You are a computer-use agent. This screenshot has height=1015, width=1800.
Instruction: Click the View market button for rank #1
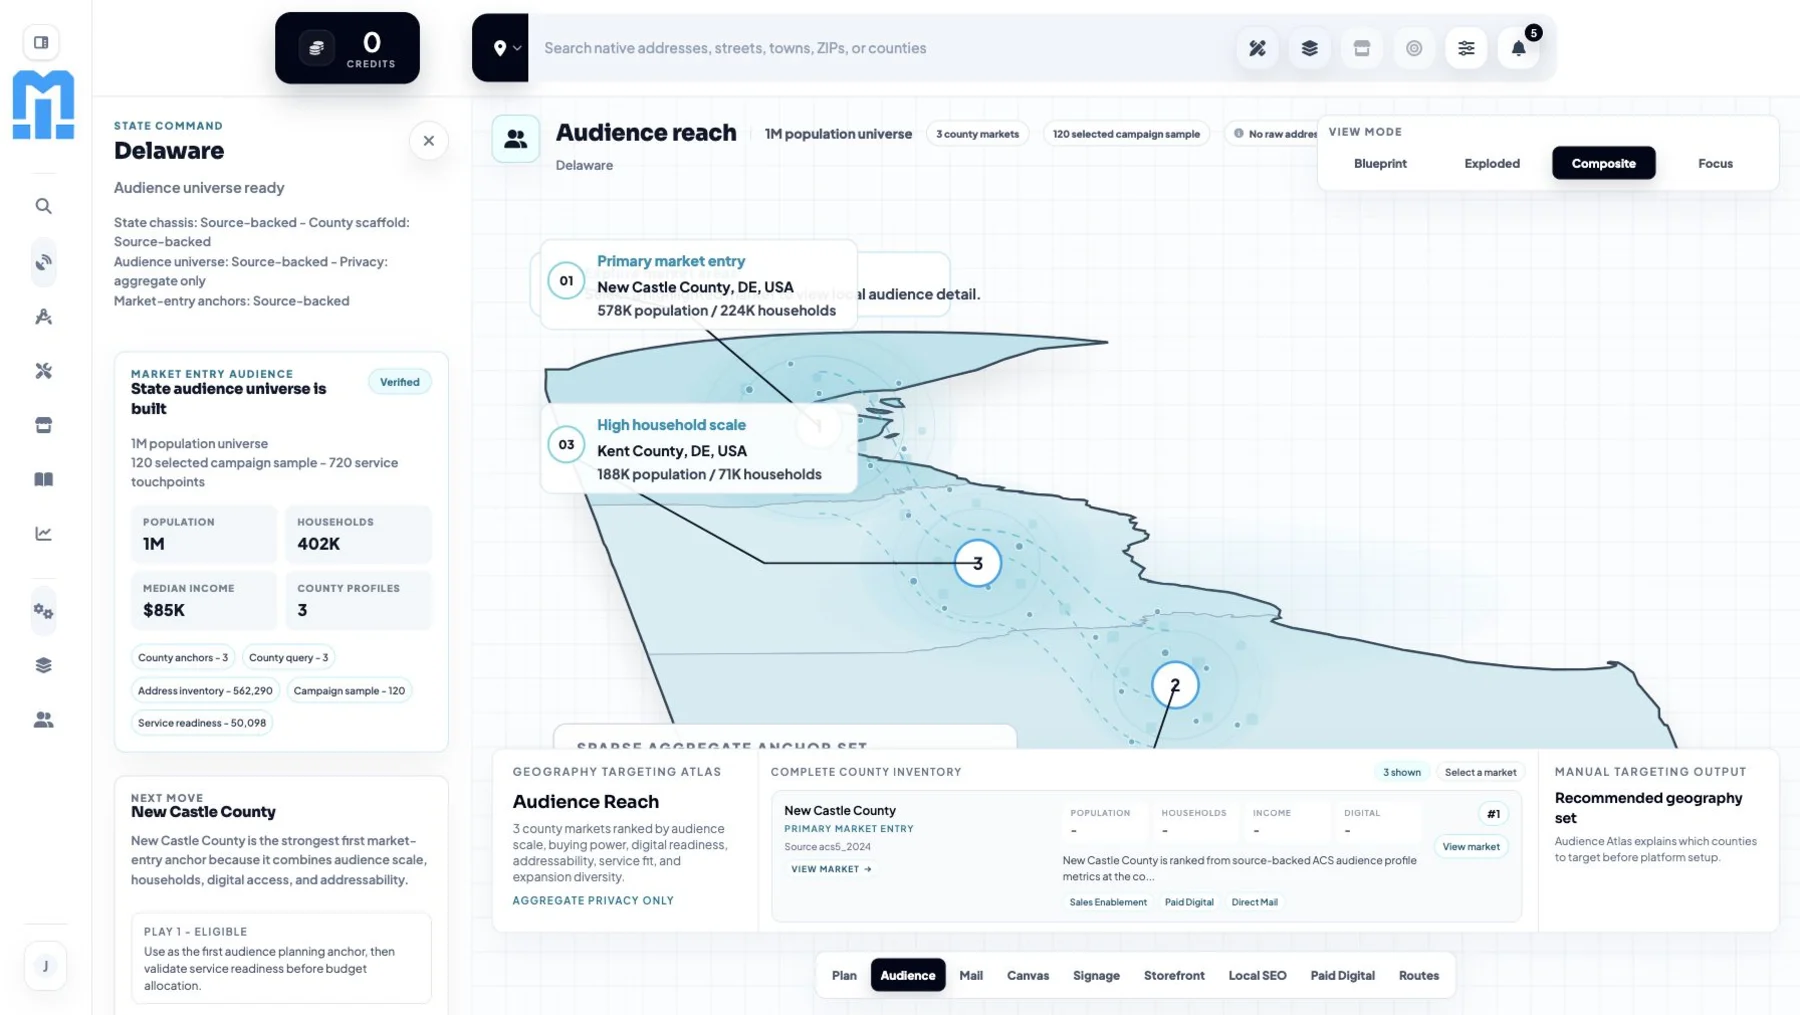1470,847
